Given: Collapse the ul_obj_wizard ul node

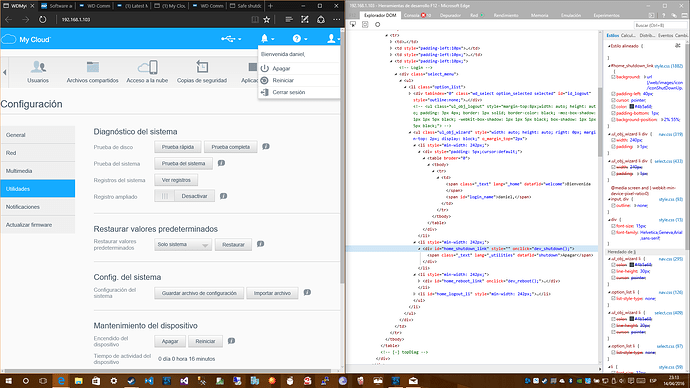Looking at the screenshot, I should click(410, 132).
